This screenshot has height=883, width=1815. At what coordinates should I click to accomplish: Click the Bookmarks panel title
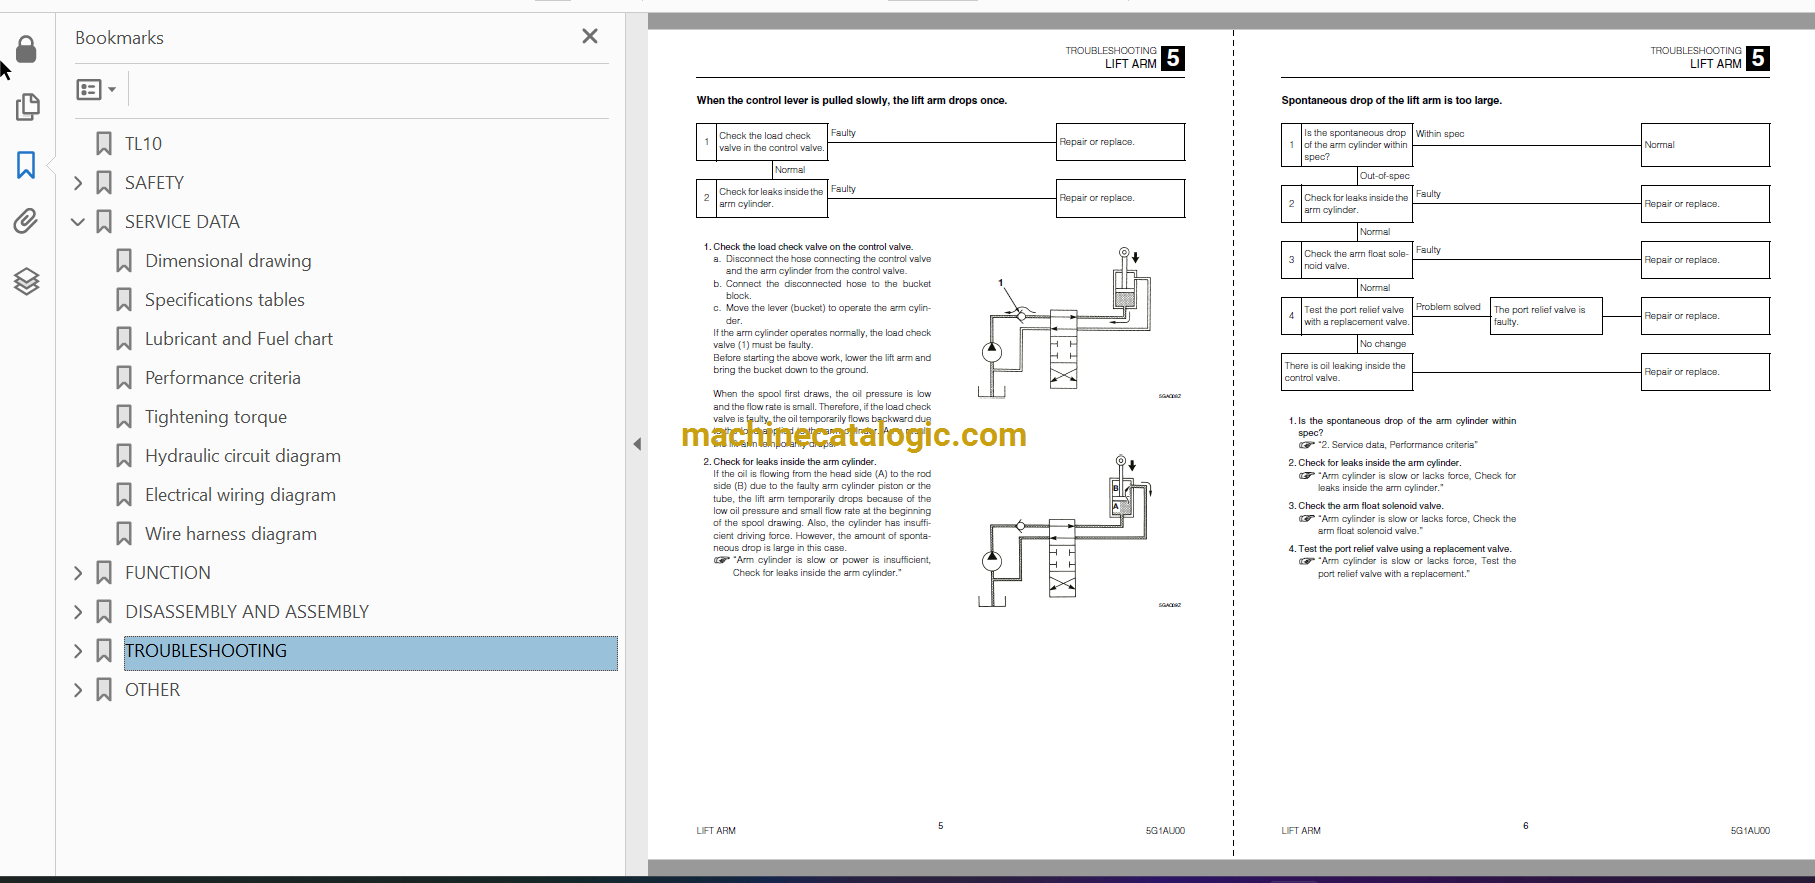(x=119, y=38)
